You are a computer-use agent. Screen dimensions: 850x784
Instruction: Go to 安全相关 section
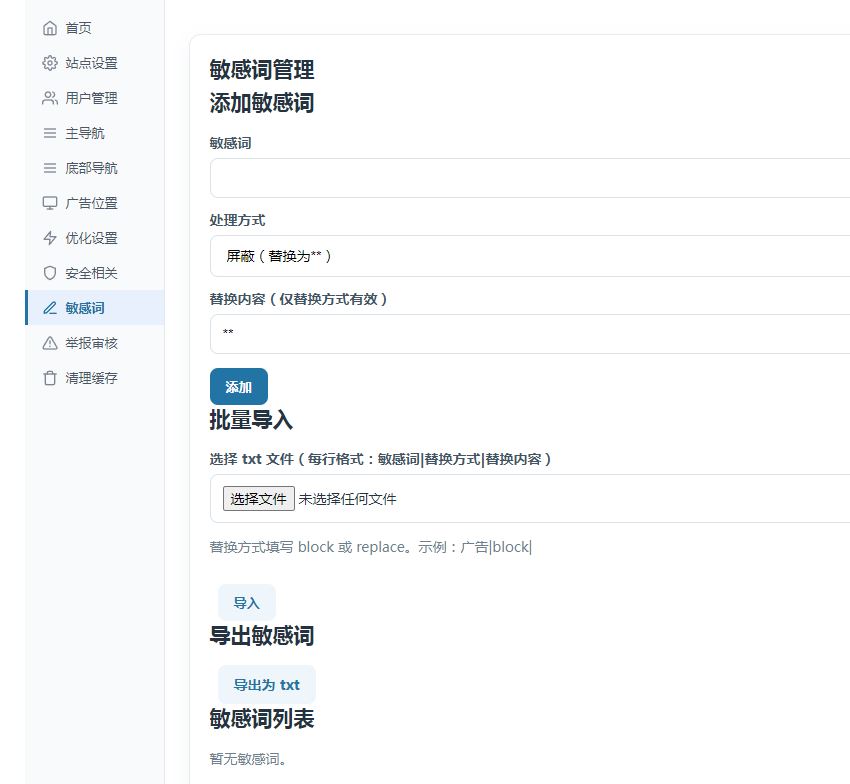pos(95,273)
